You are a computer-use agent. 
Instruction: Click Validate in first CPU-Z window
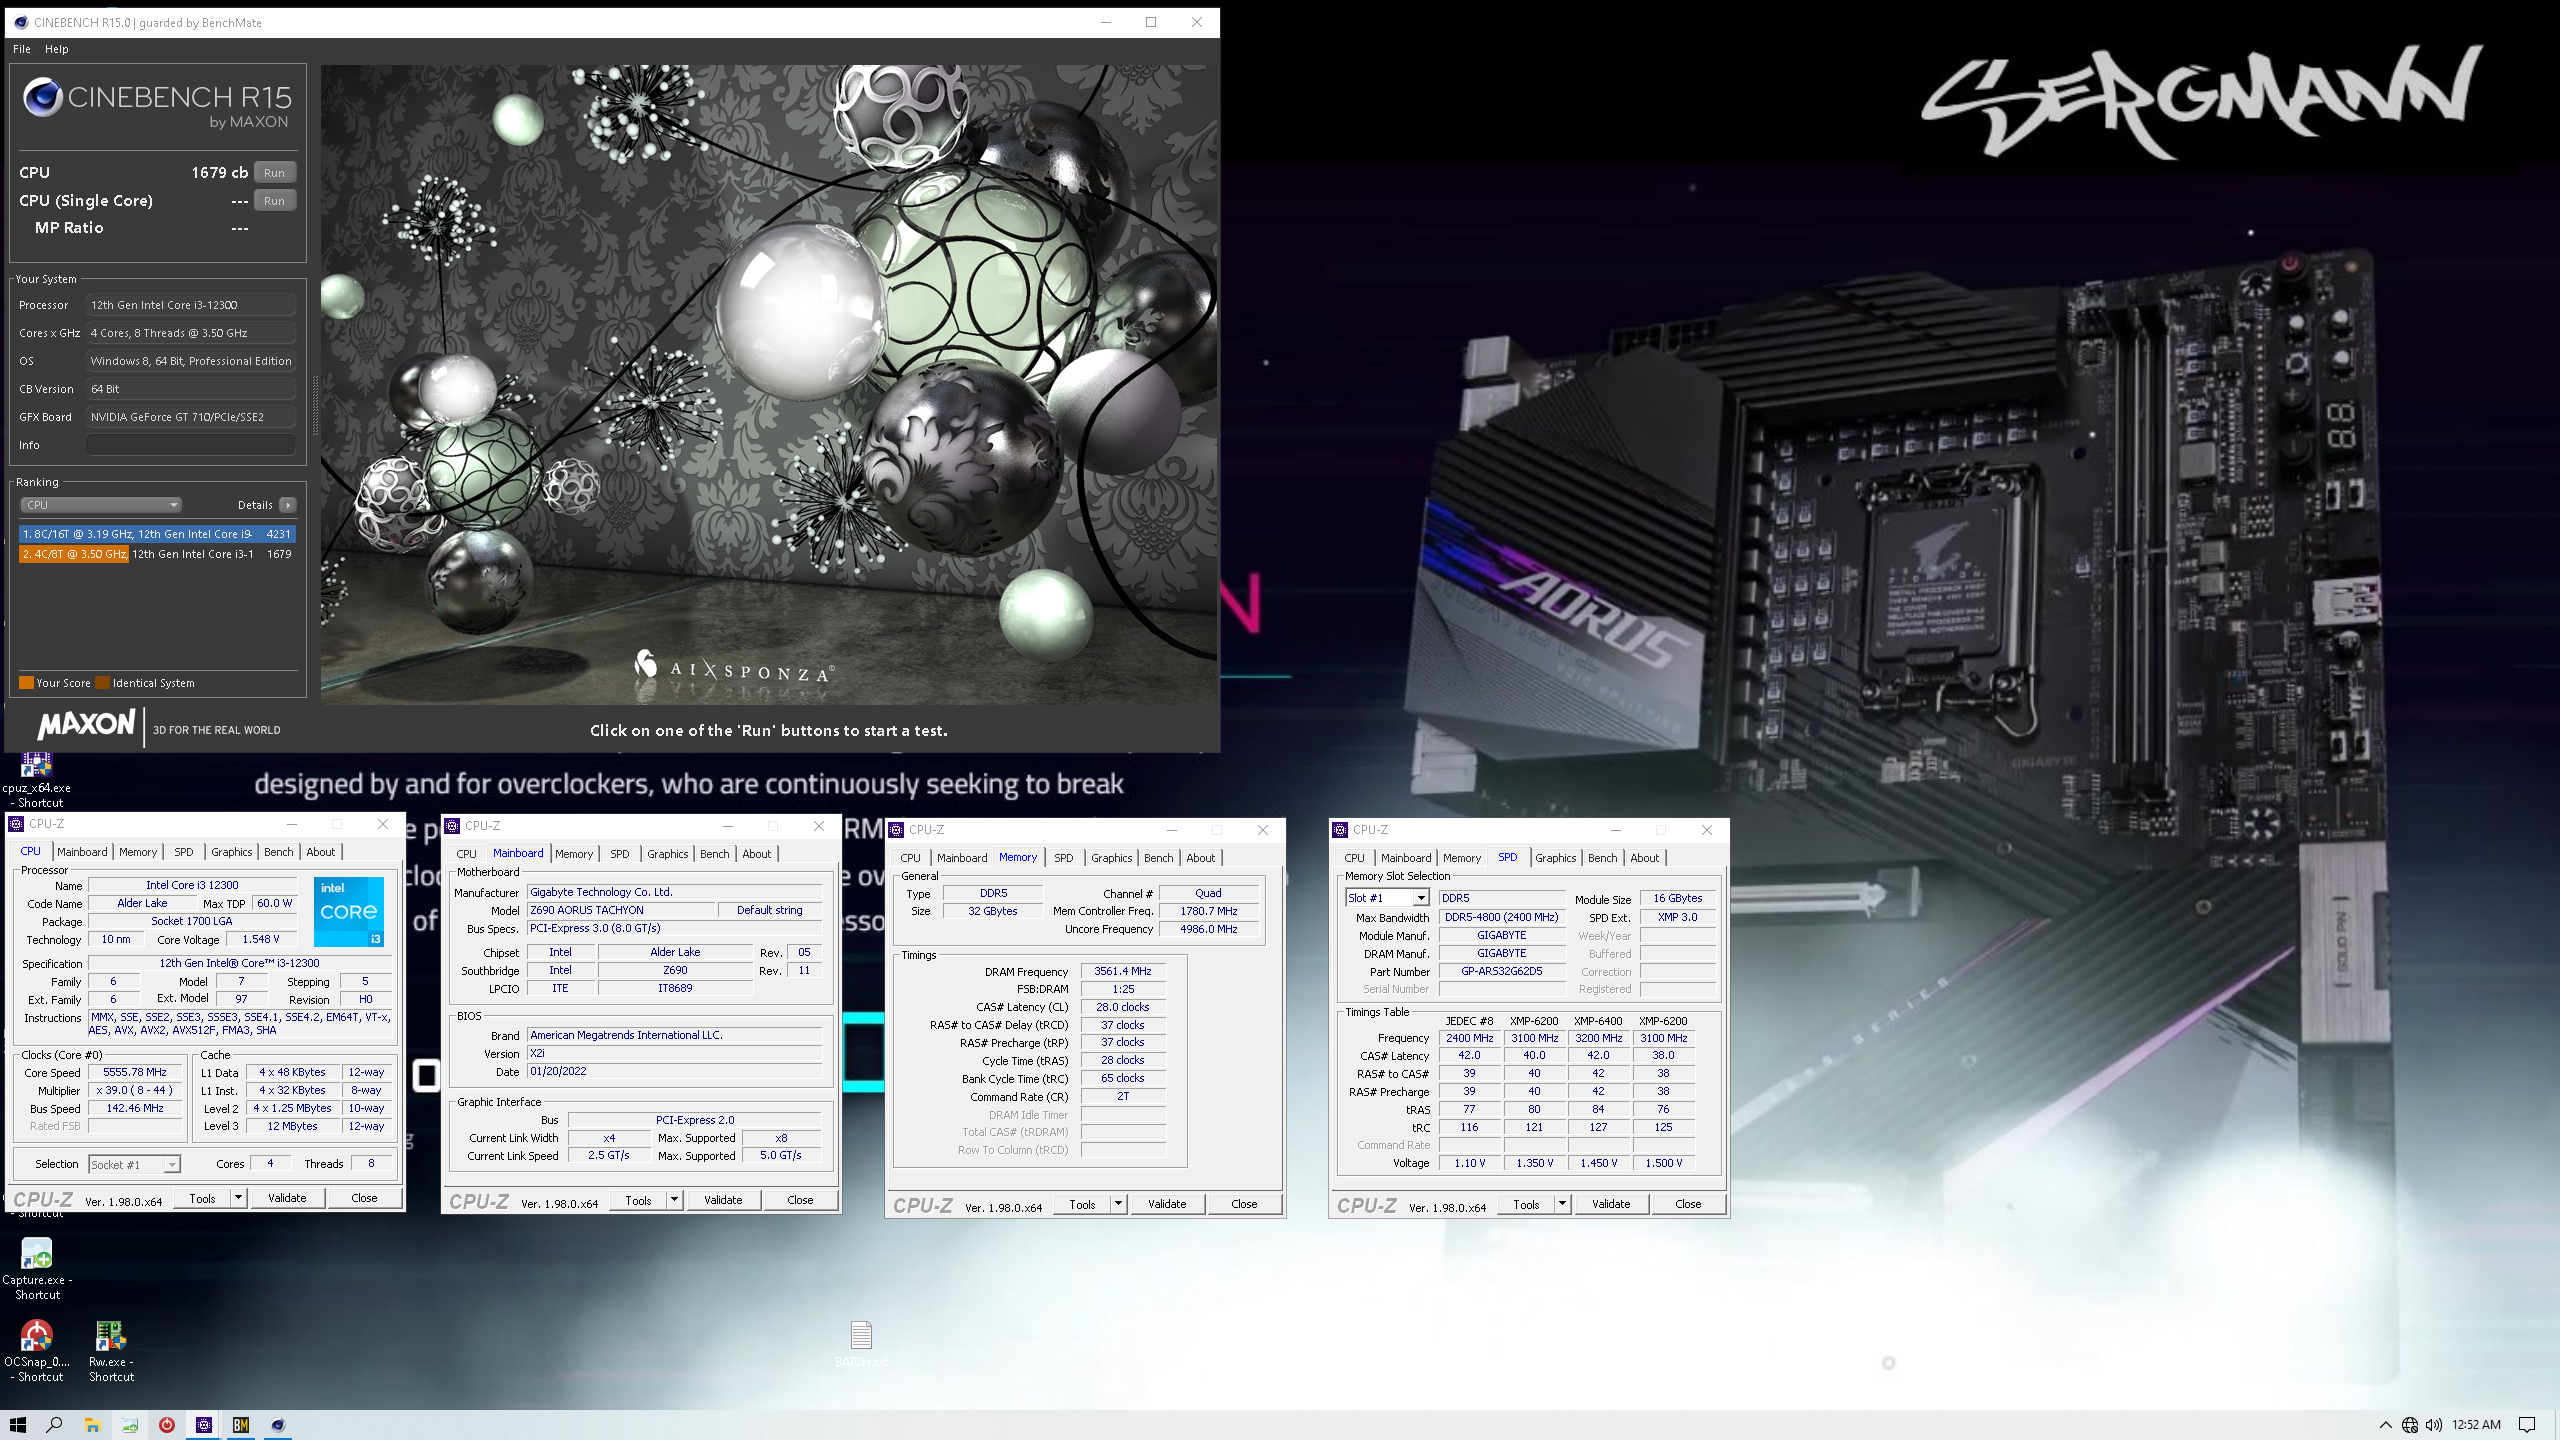pyautogui.click(x=287, y=1198)
